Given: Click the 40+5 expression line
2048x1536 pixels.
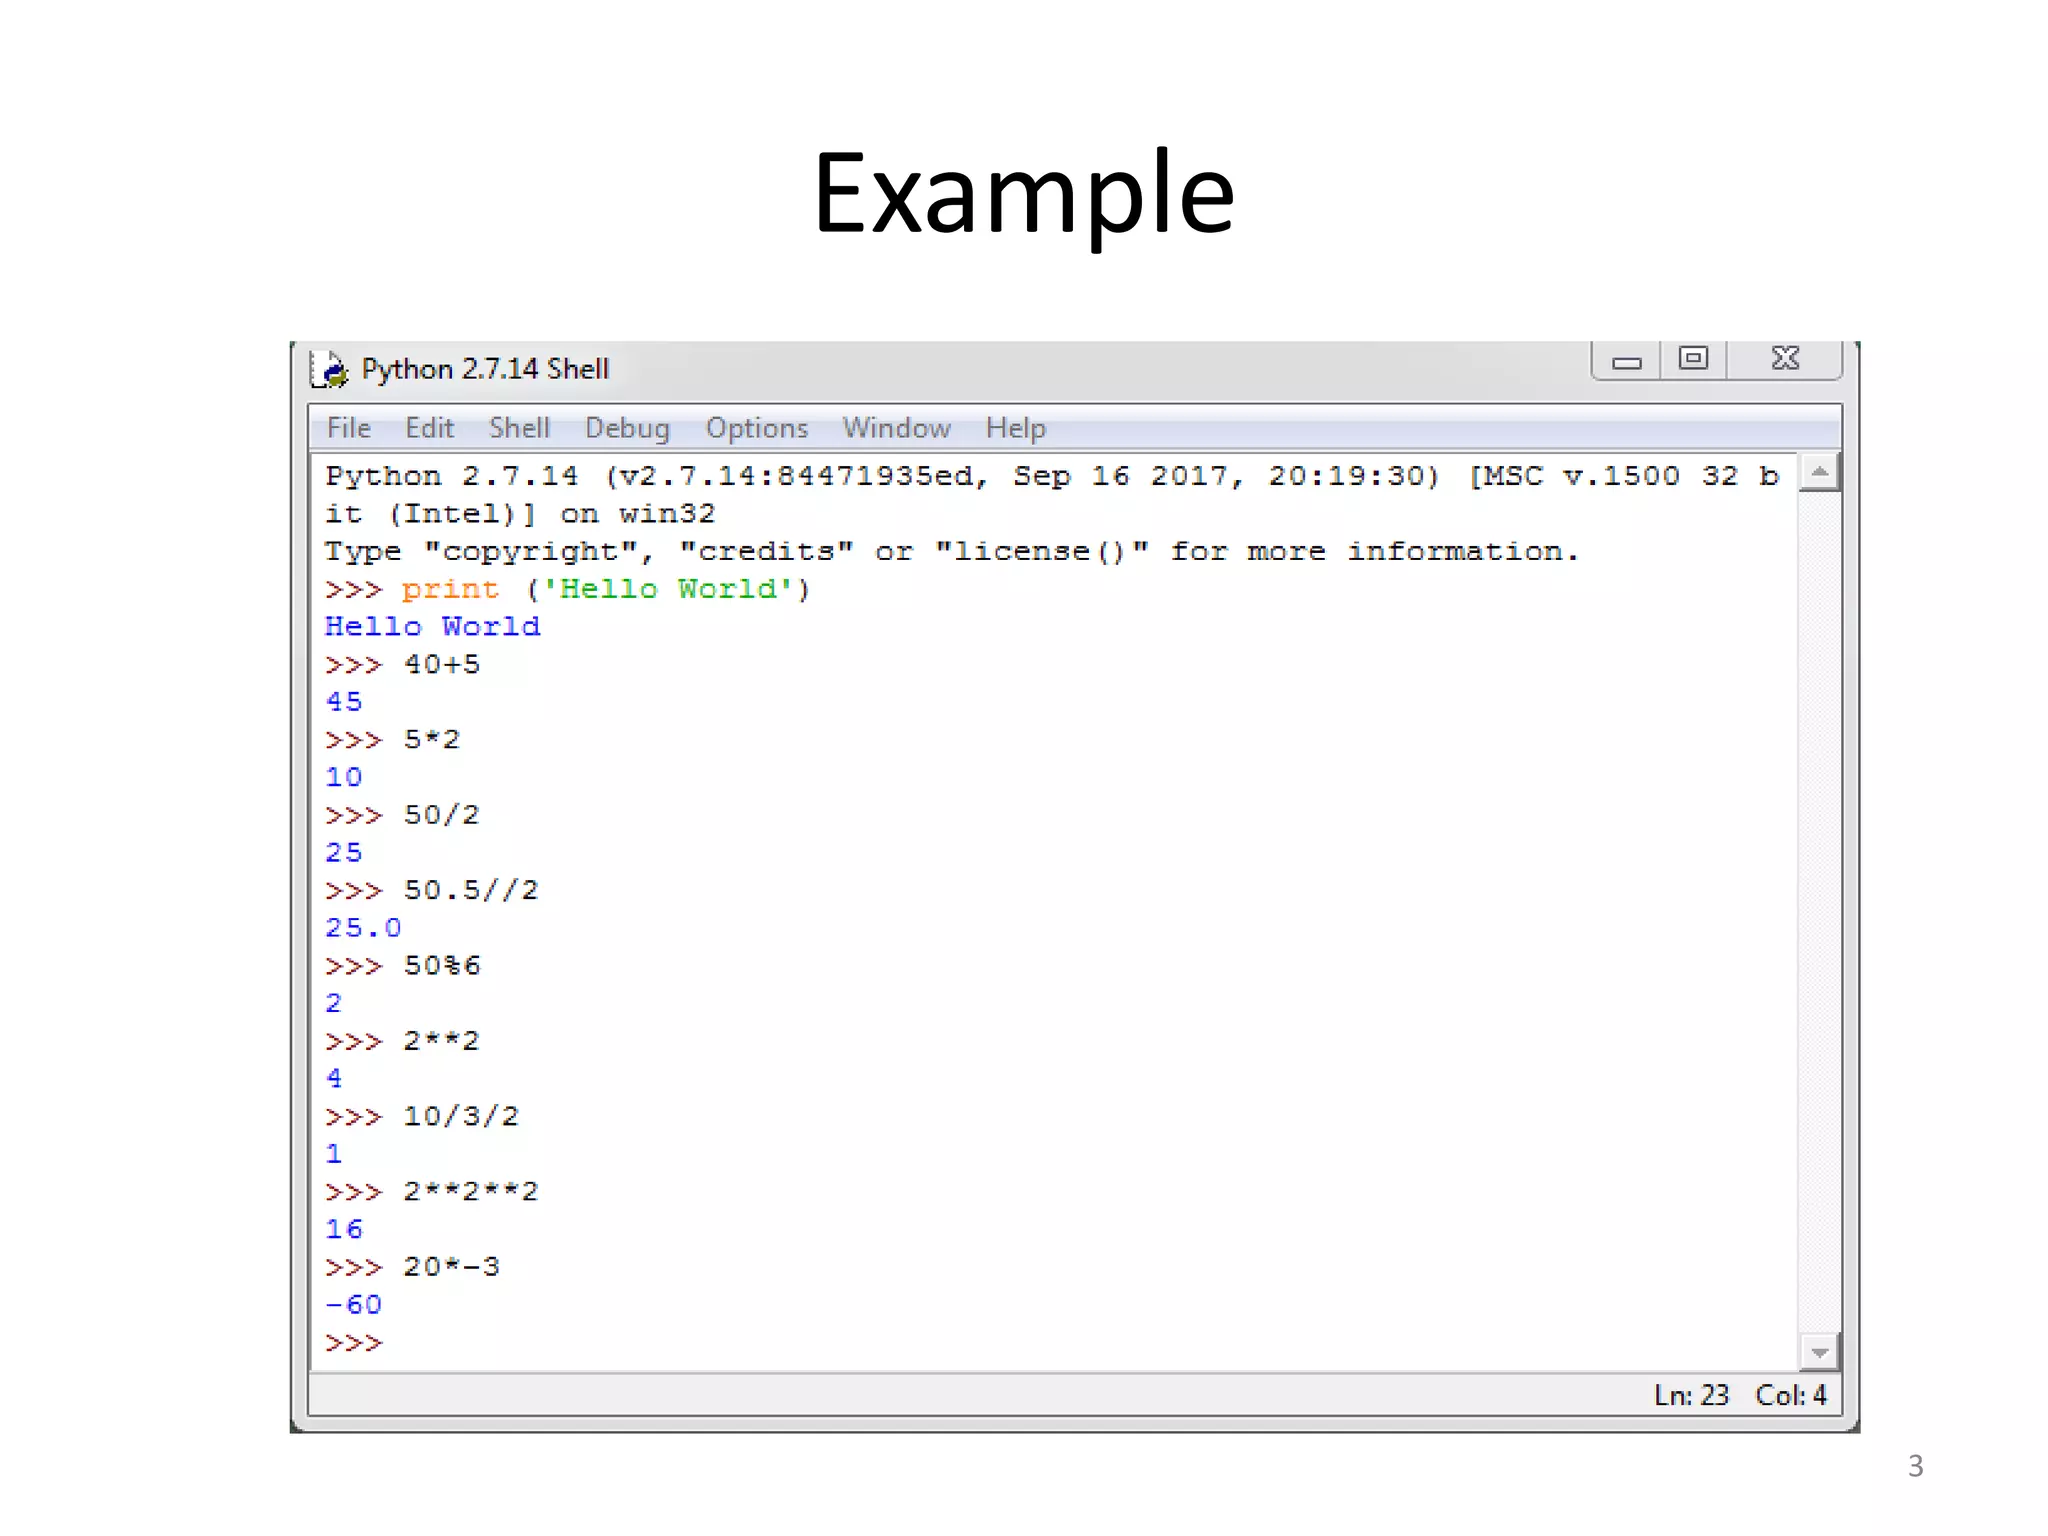Looking at the screenshot, I should pos(402,665).
